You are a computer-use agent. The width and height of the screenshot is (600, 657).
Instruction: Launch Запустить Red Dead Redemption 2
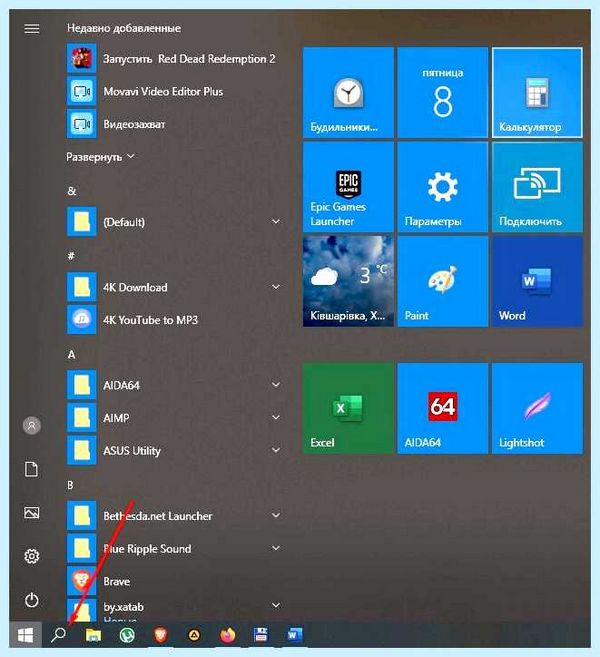tap(174, 58)
